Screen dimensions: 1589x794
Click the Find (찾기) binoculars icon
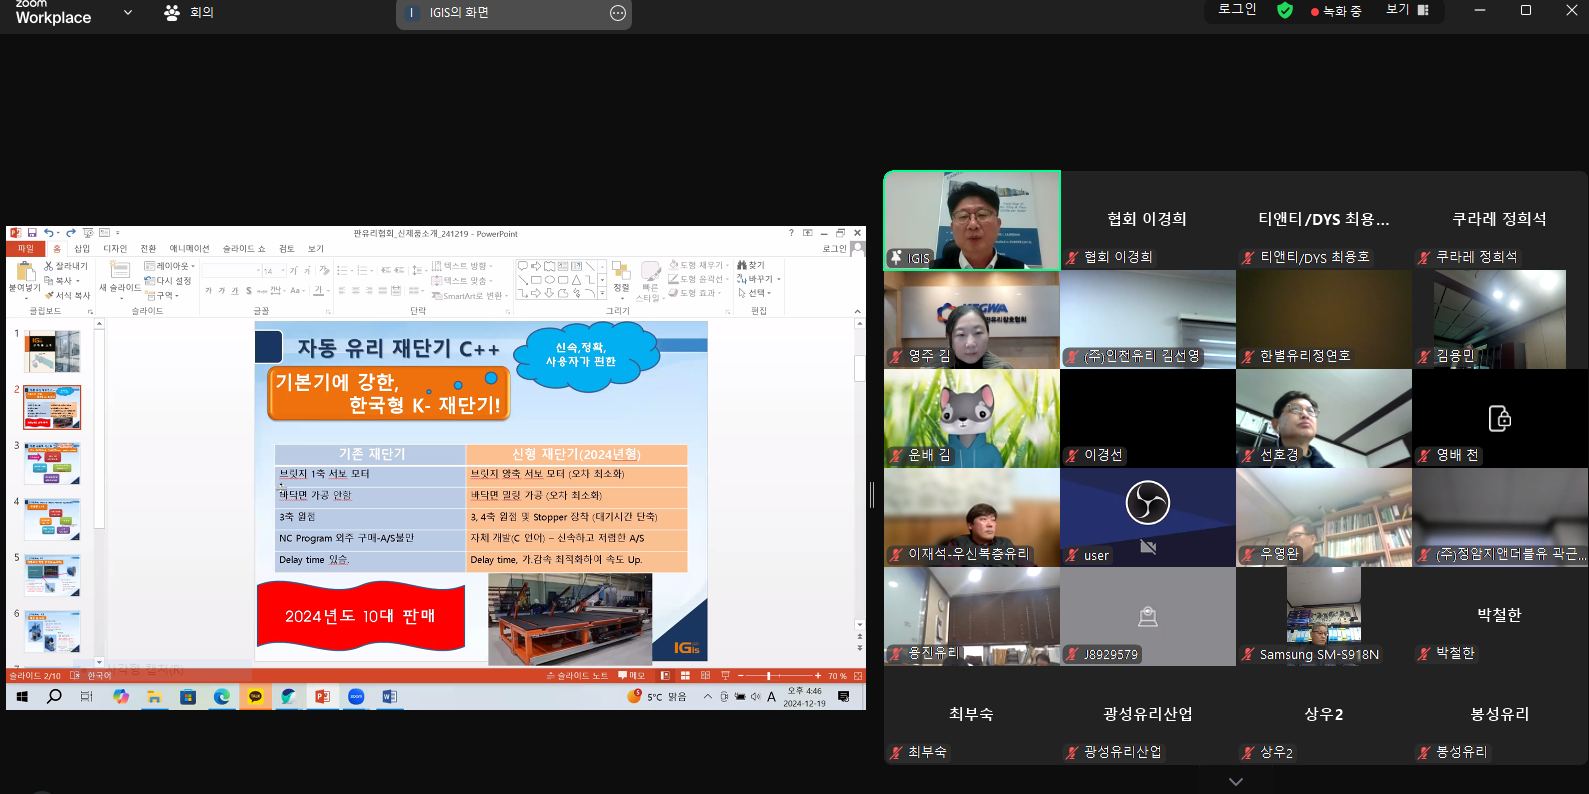tap(742, 265)
